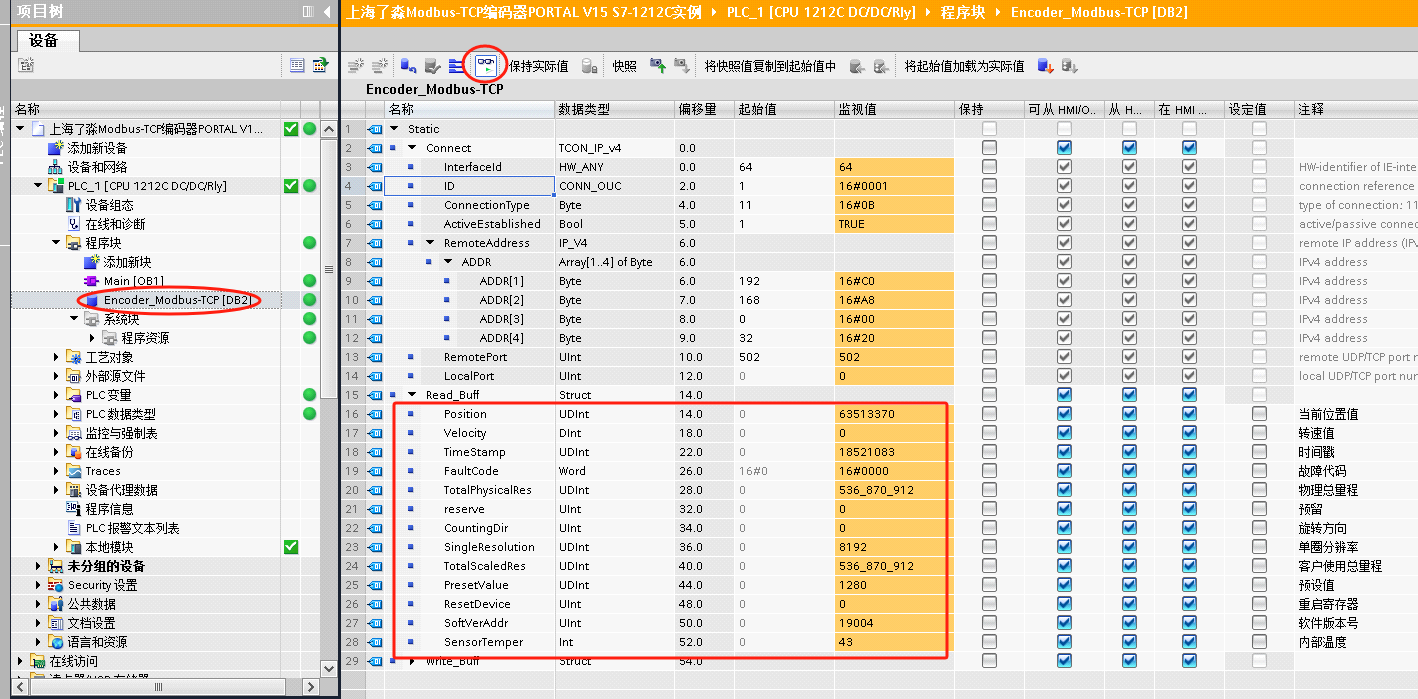1418x699 pixels.
Task: Open 在线和诊断 under PLC_1
Action: (x=115, y=224)
